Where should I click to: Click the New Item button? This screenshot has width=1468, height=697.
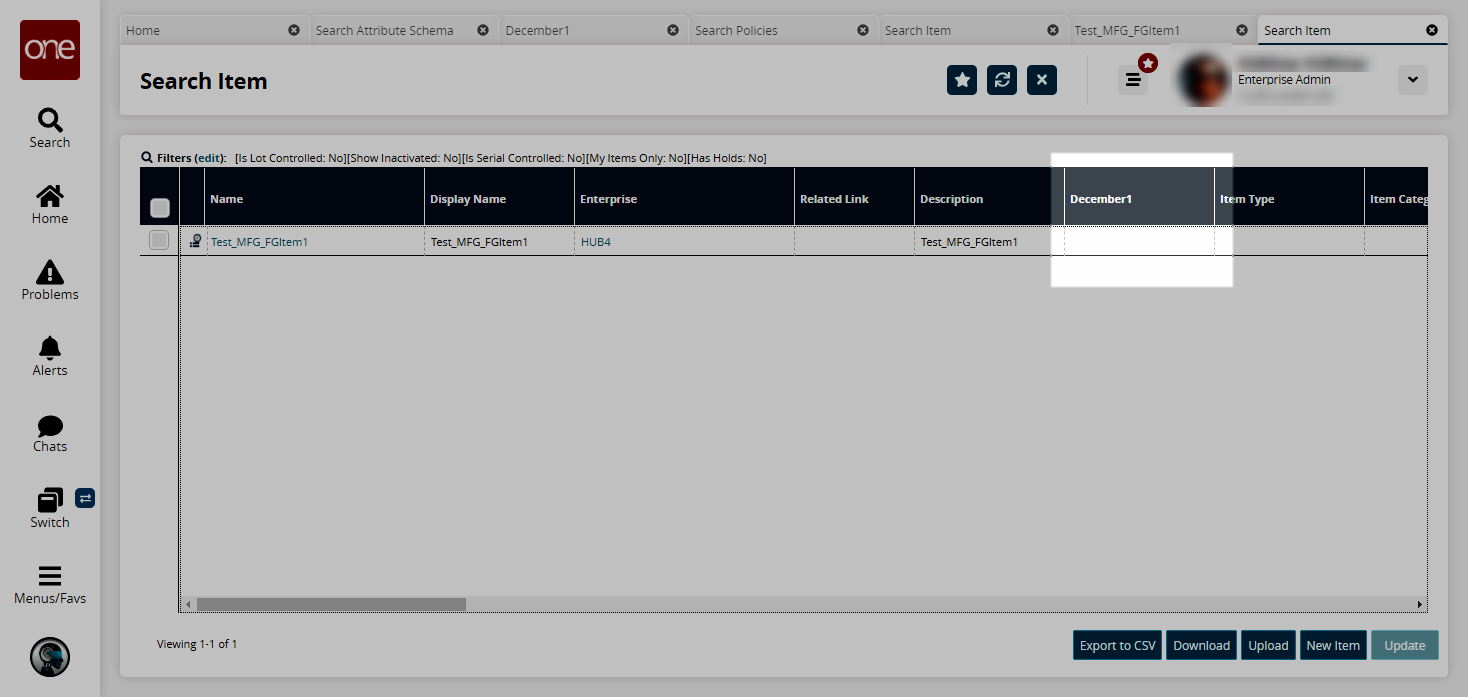click(x=1333, y=645)
